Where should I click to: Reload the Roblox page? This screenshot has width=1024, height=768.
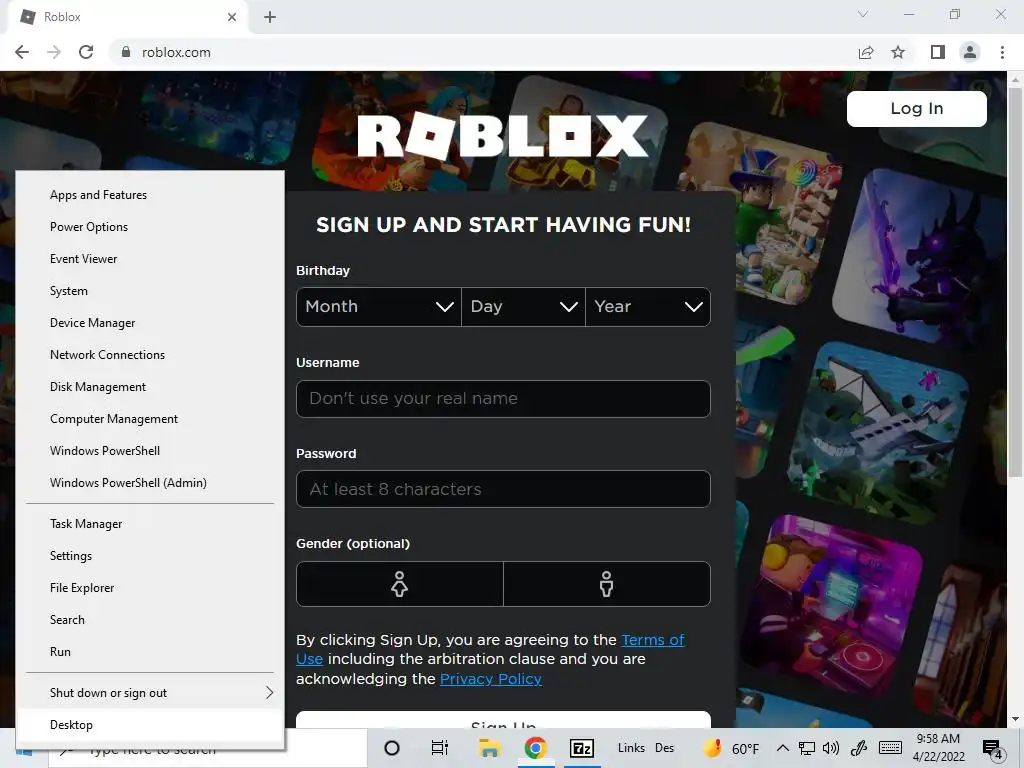pyautogui.click(x=86, y=52)
